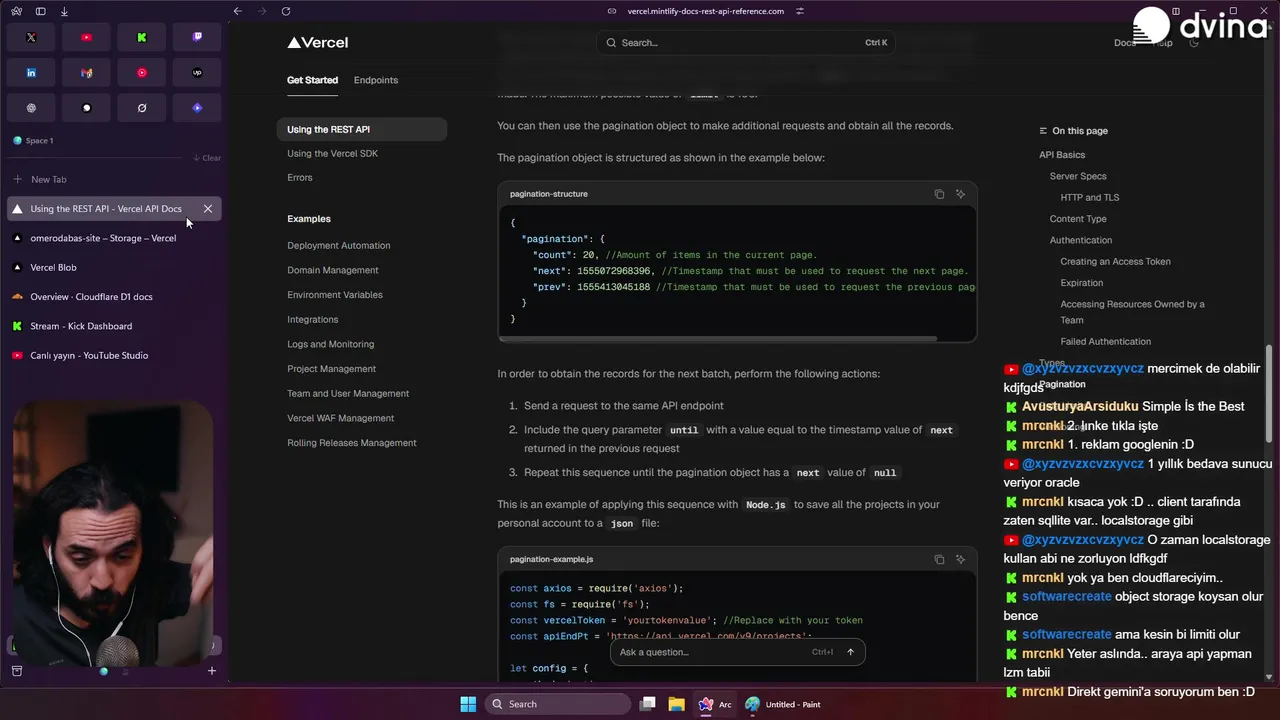Open Deployment Automation example

(339, 245)
